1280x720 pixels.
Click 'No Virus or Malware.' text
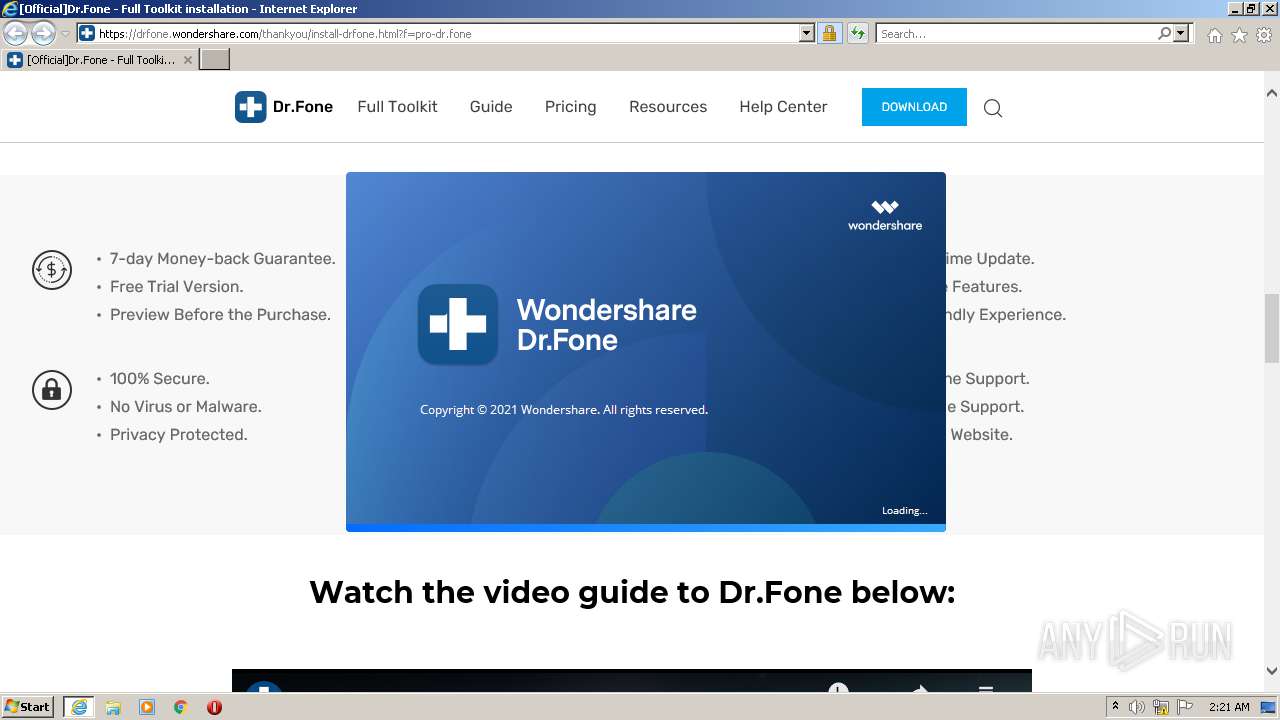pyautogui.click(x=185, y=407)
